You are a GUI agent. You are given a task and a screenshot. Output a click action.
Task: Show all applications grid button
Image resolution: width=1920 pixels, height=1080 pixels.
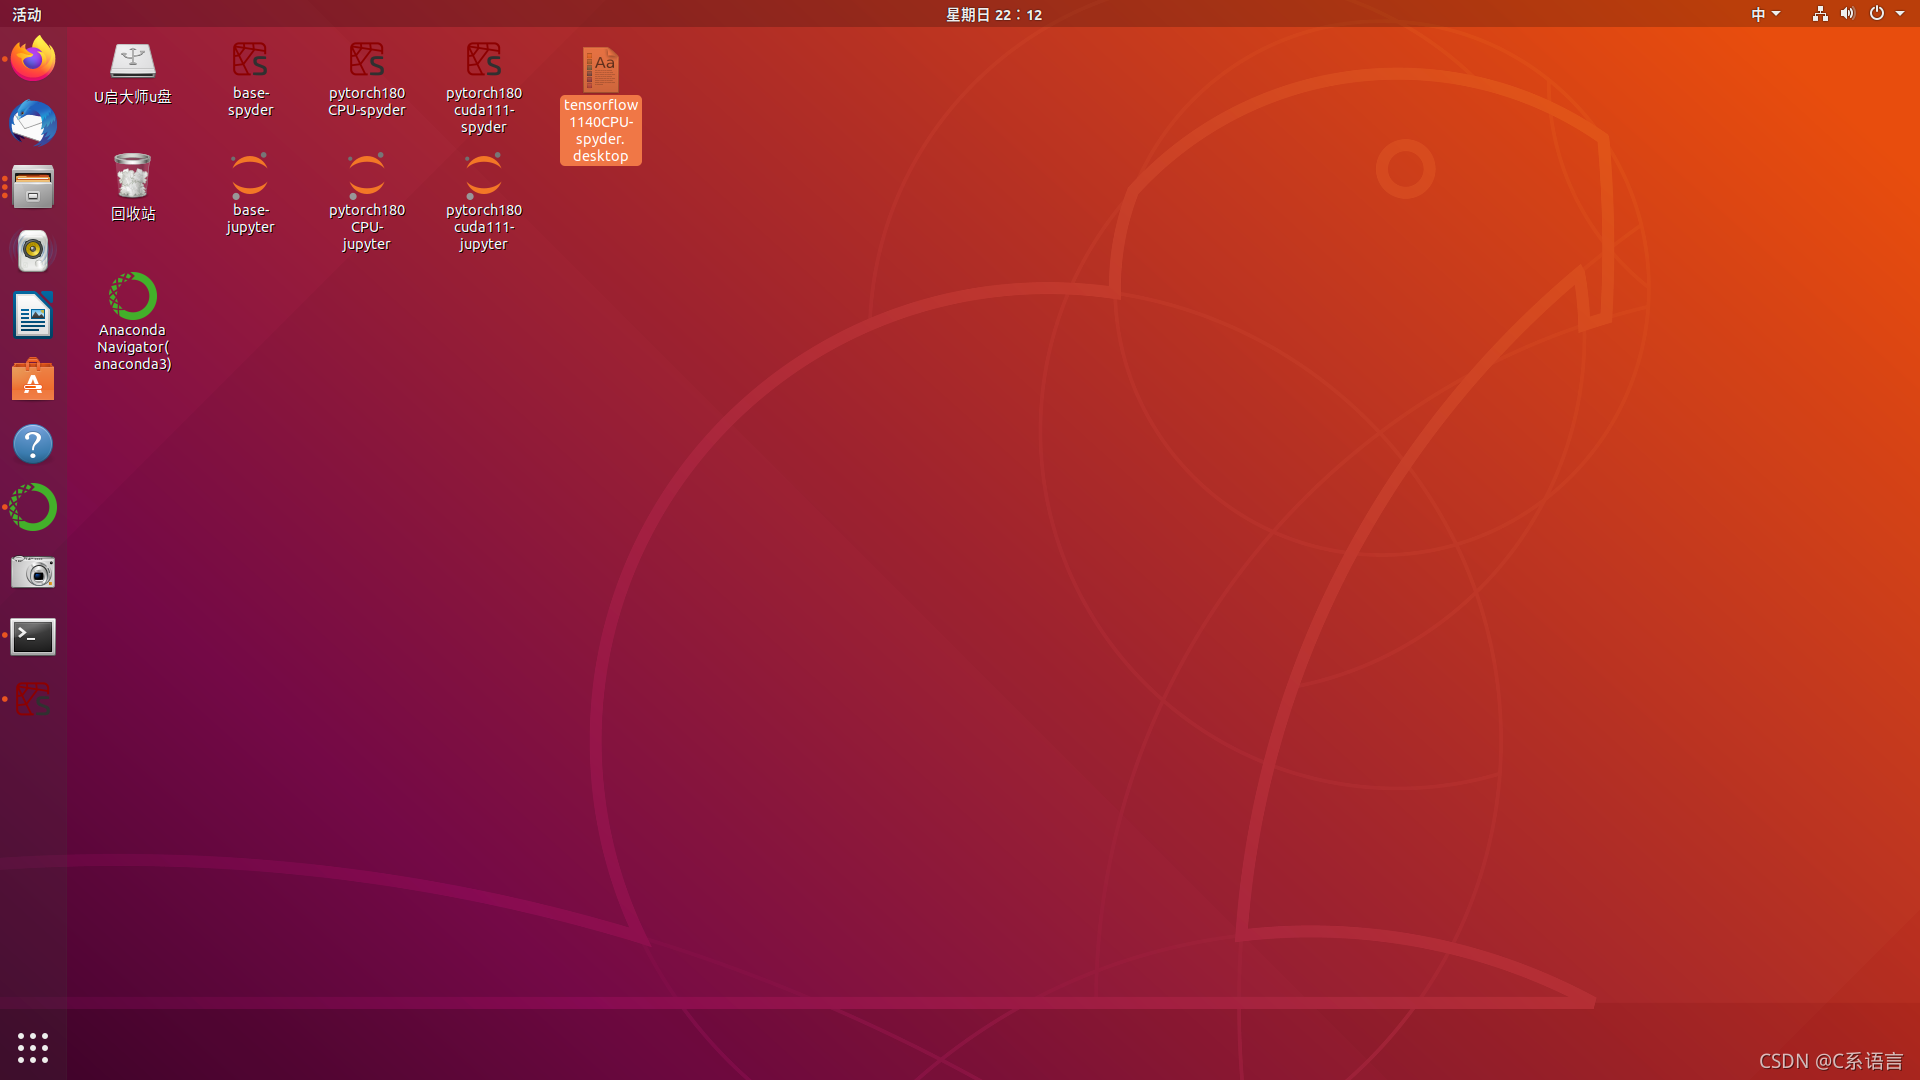tap(33, 1048)
